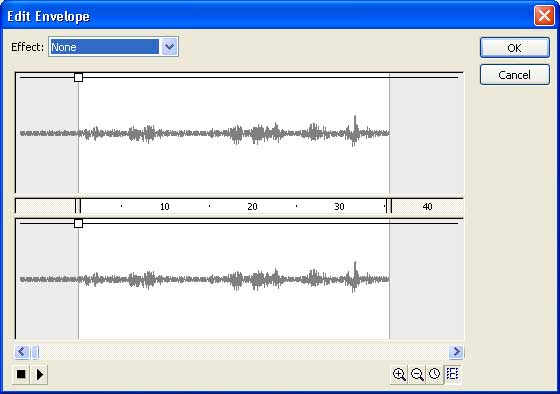Switch timeline units to seconds clock icon

[435, 374]
